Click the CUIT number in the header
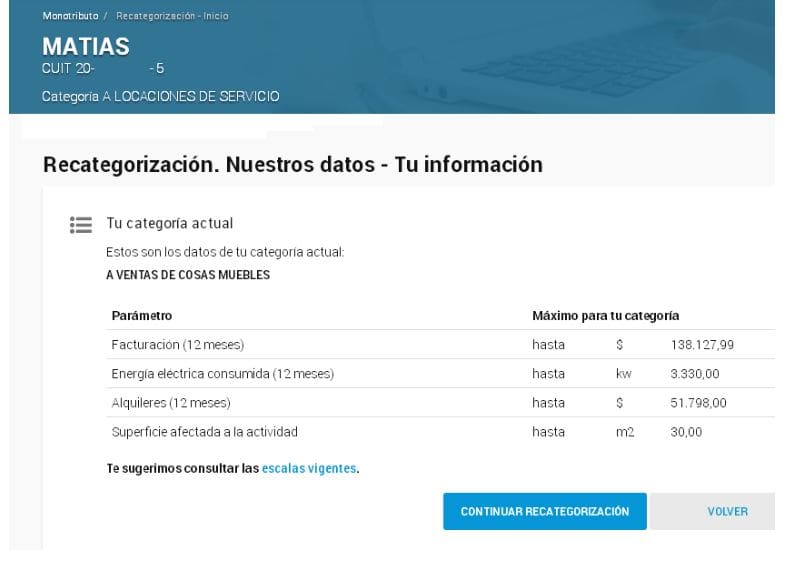The image size is (800, 571). click(x=102, y=69)
